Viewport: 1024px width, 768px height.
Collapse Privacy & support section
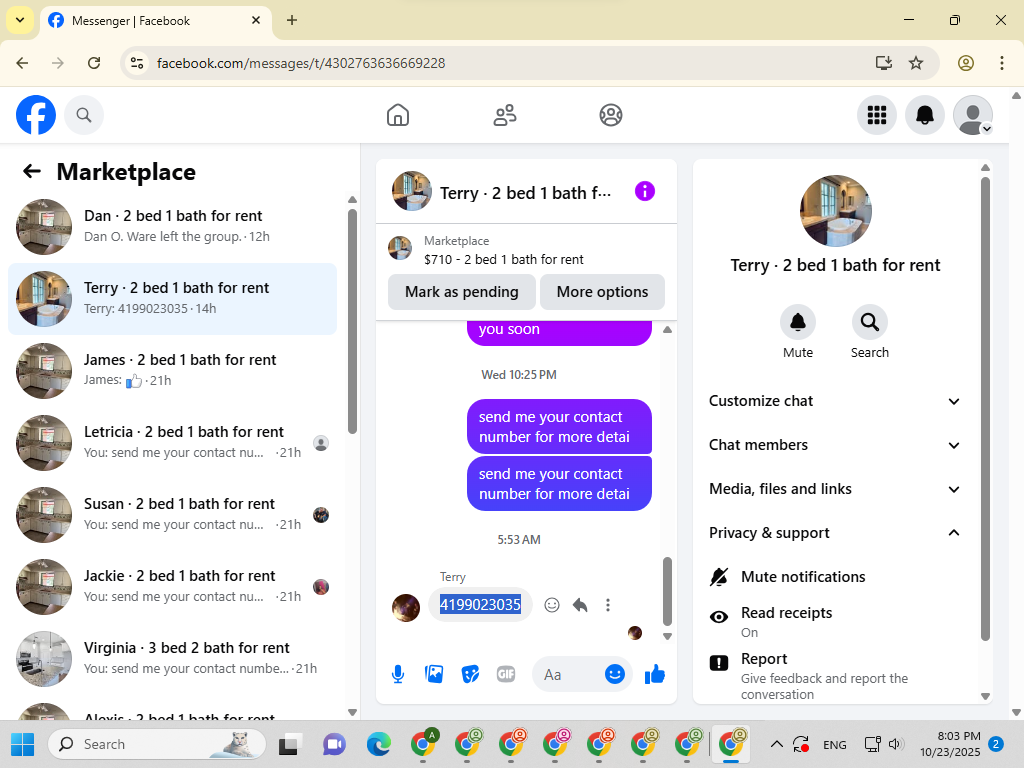(x=835, y=533)
